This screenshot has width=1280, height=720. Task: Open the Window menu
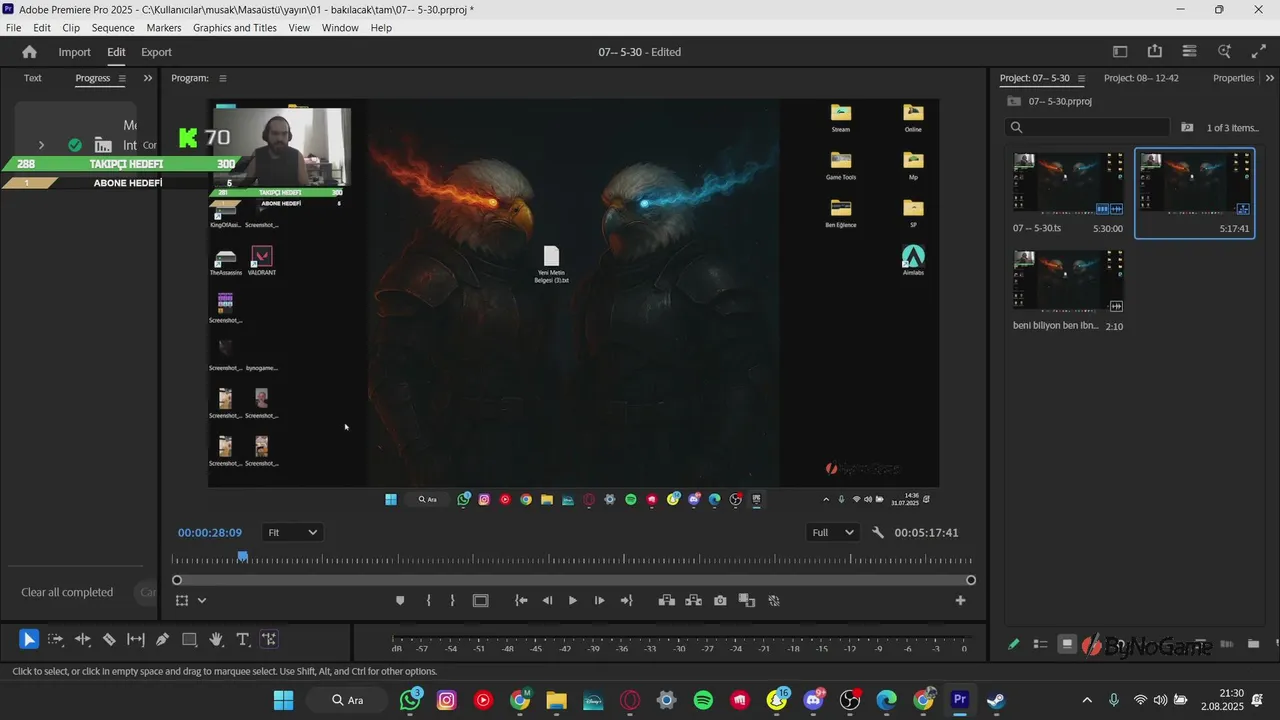340,28
